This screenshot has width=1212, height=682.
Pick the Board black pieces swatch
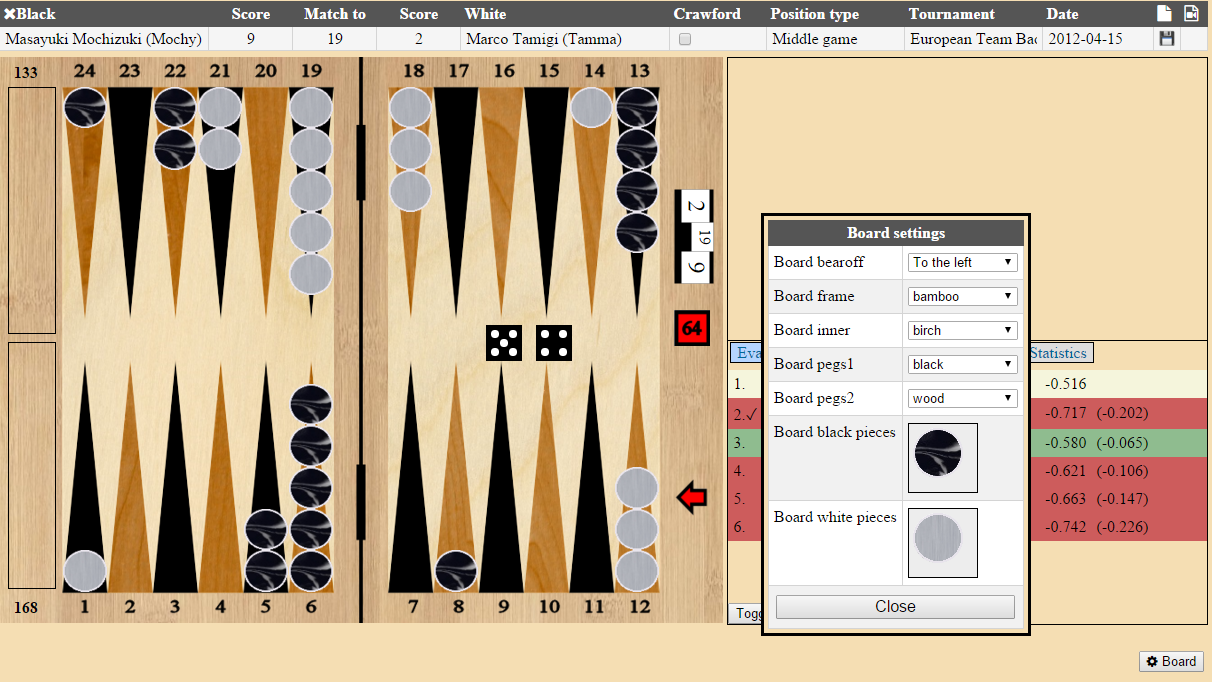point(942,457)
